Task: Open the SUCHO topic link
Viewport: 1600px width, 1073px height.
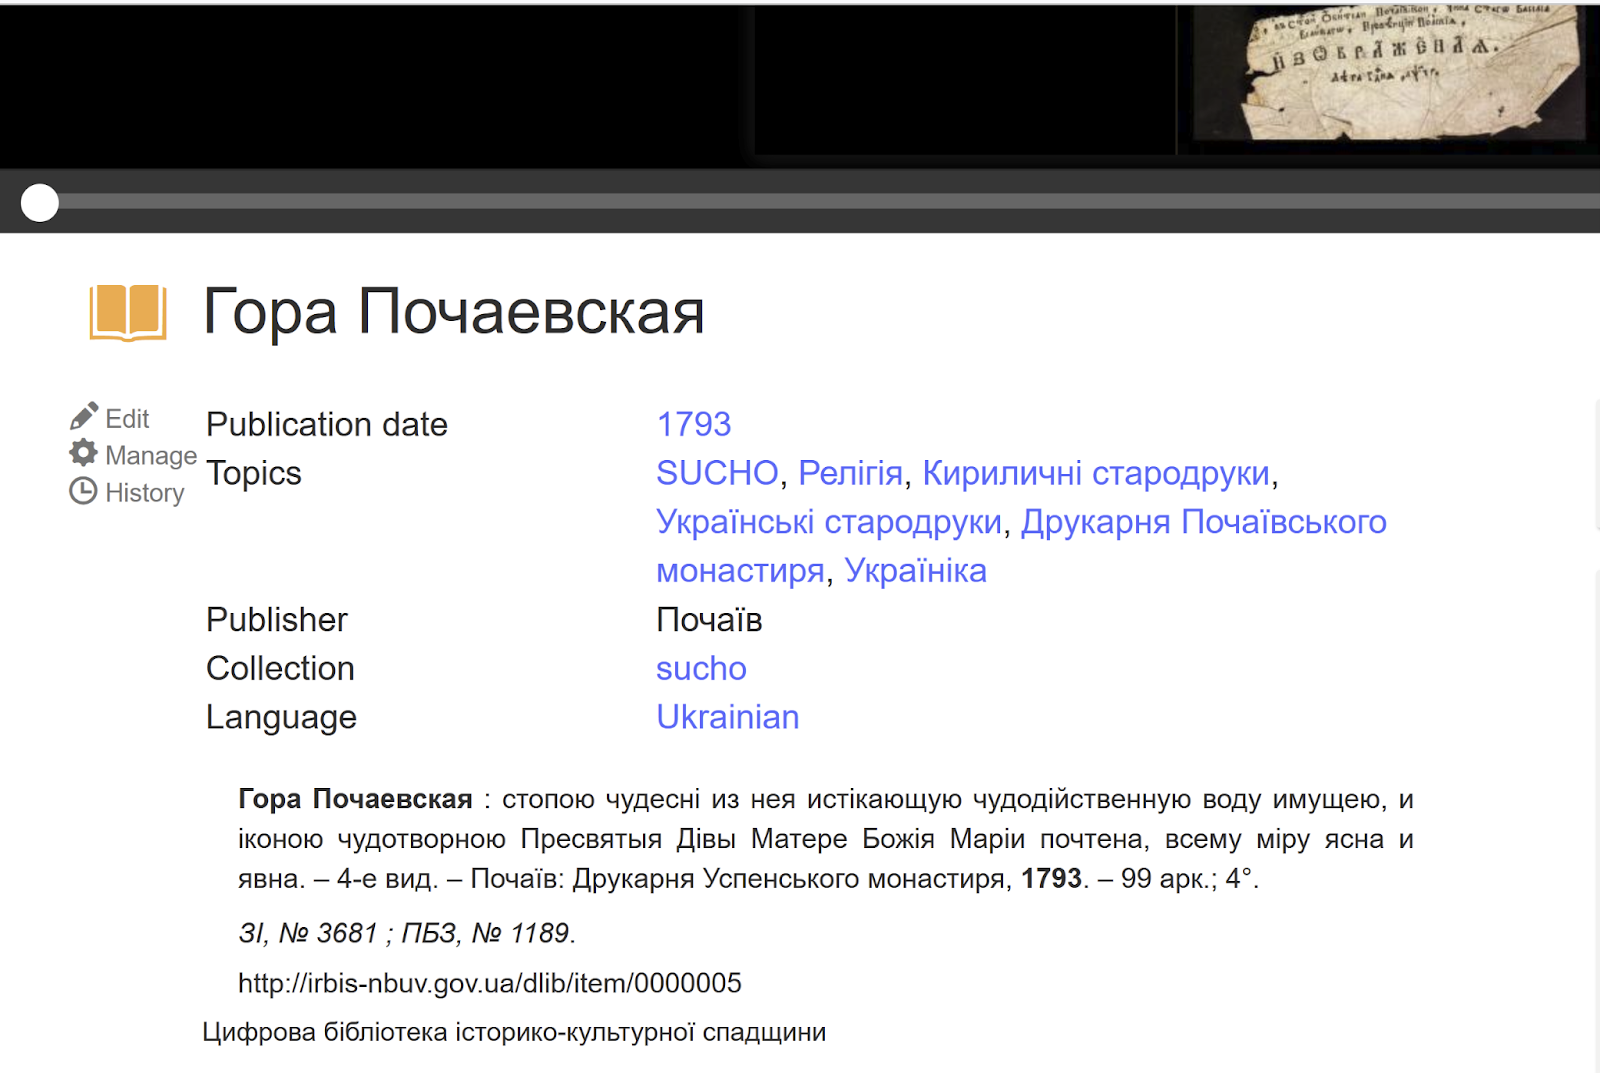Action: click(717, 473)
